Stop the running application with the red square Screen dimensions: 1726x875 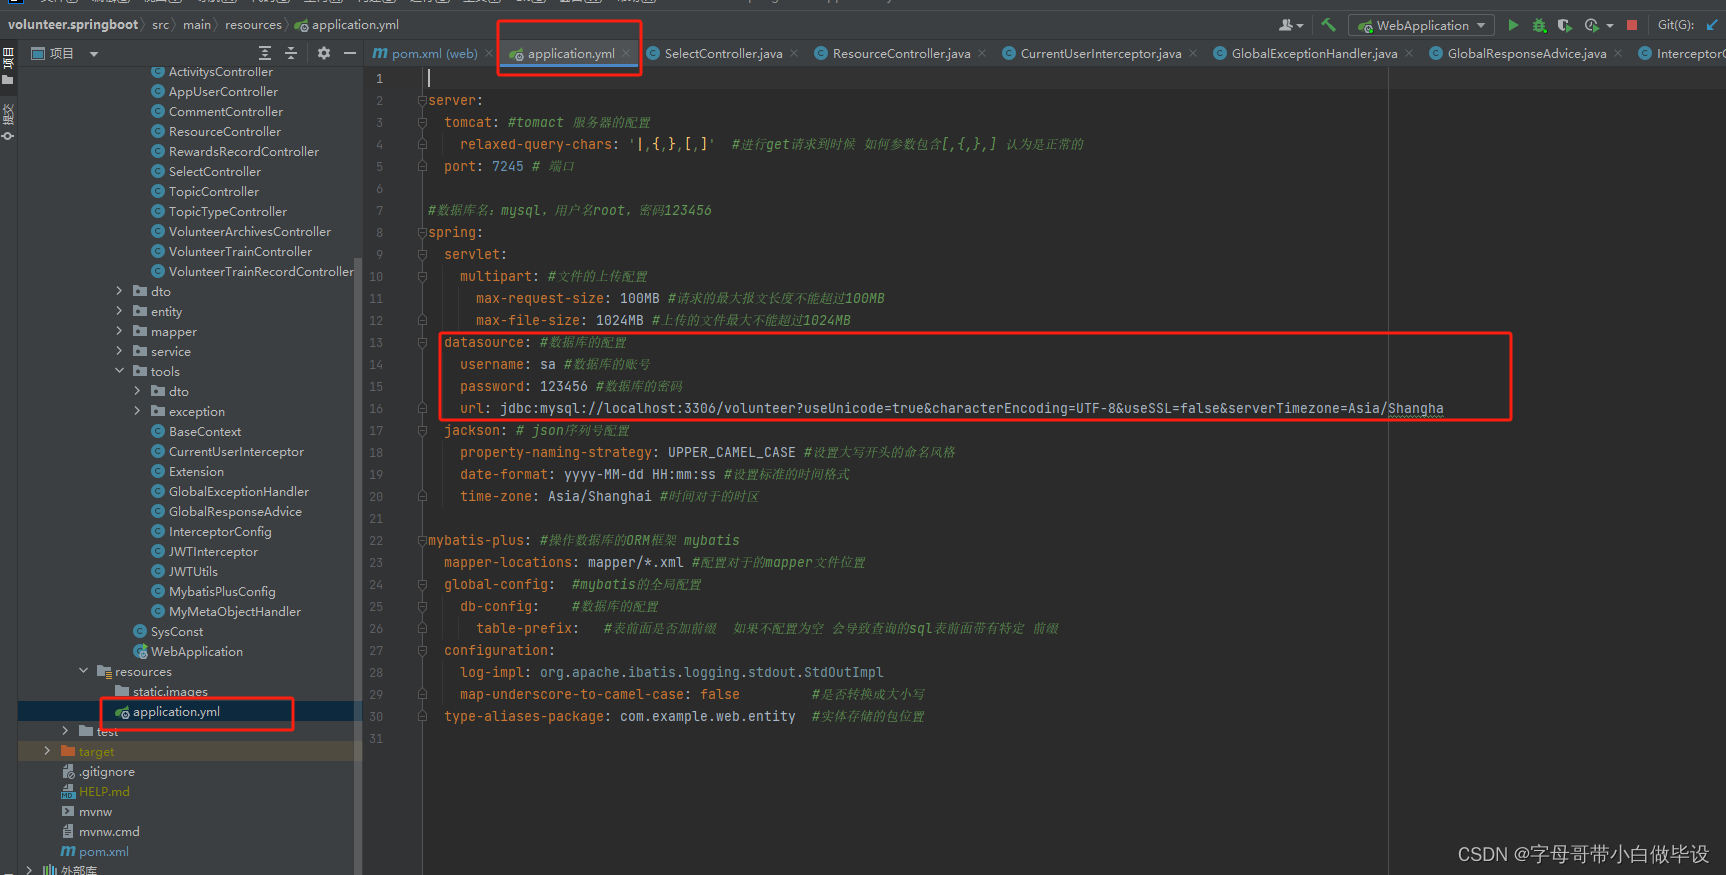[1632, 25]
